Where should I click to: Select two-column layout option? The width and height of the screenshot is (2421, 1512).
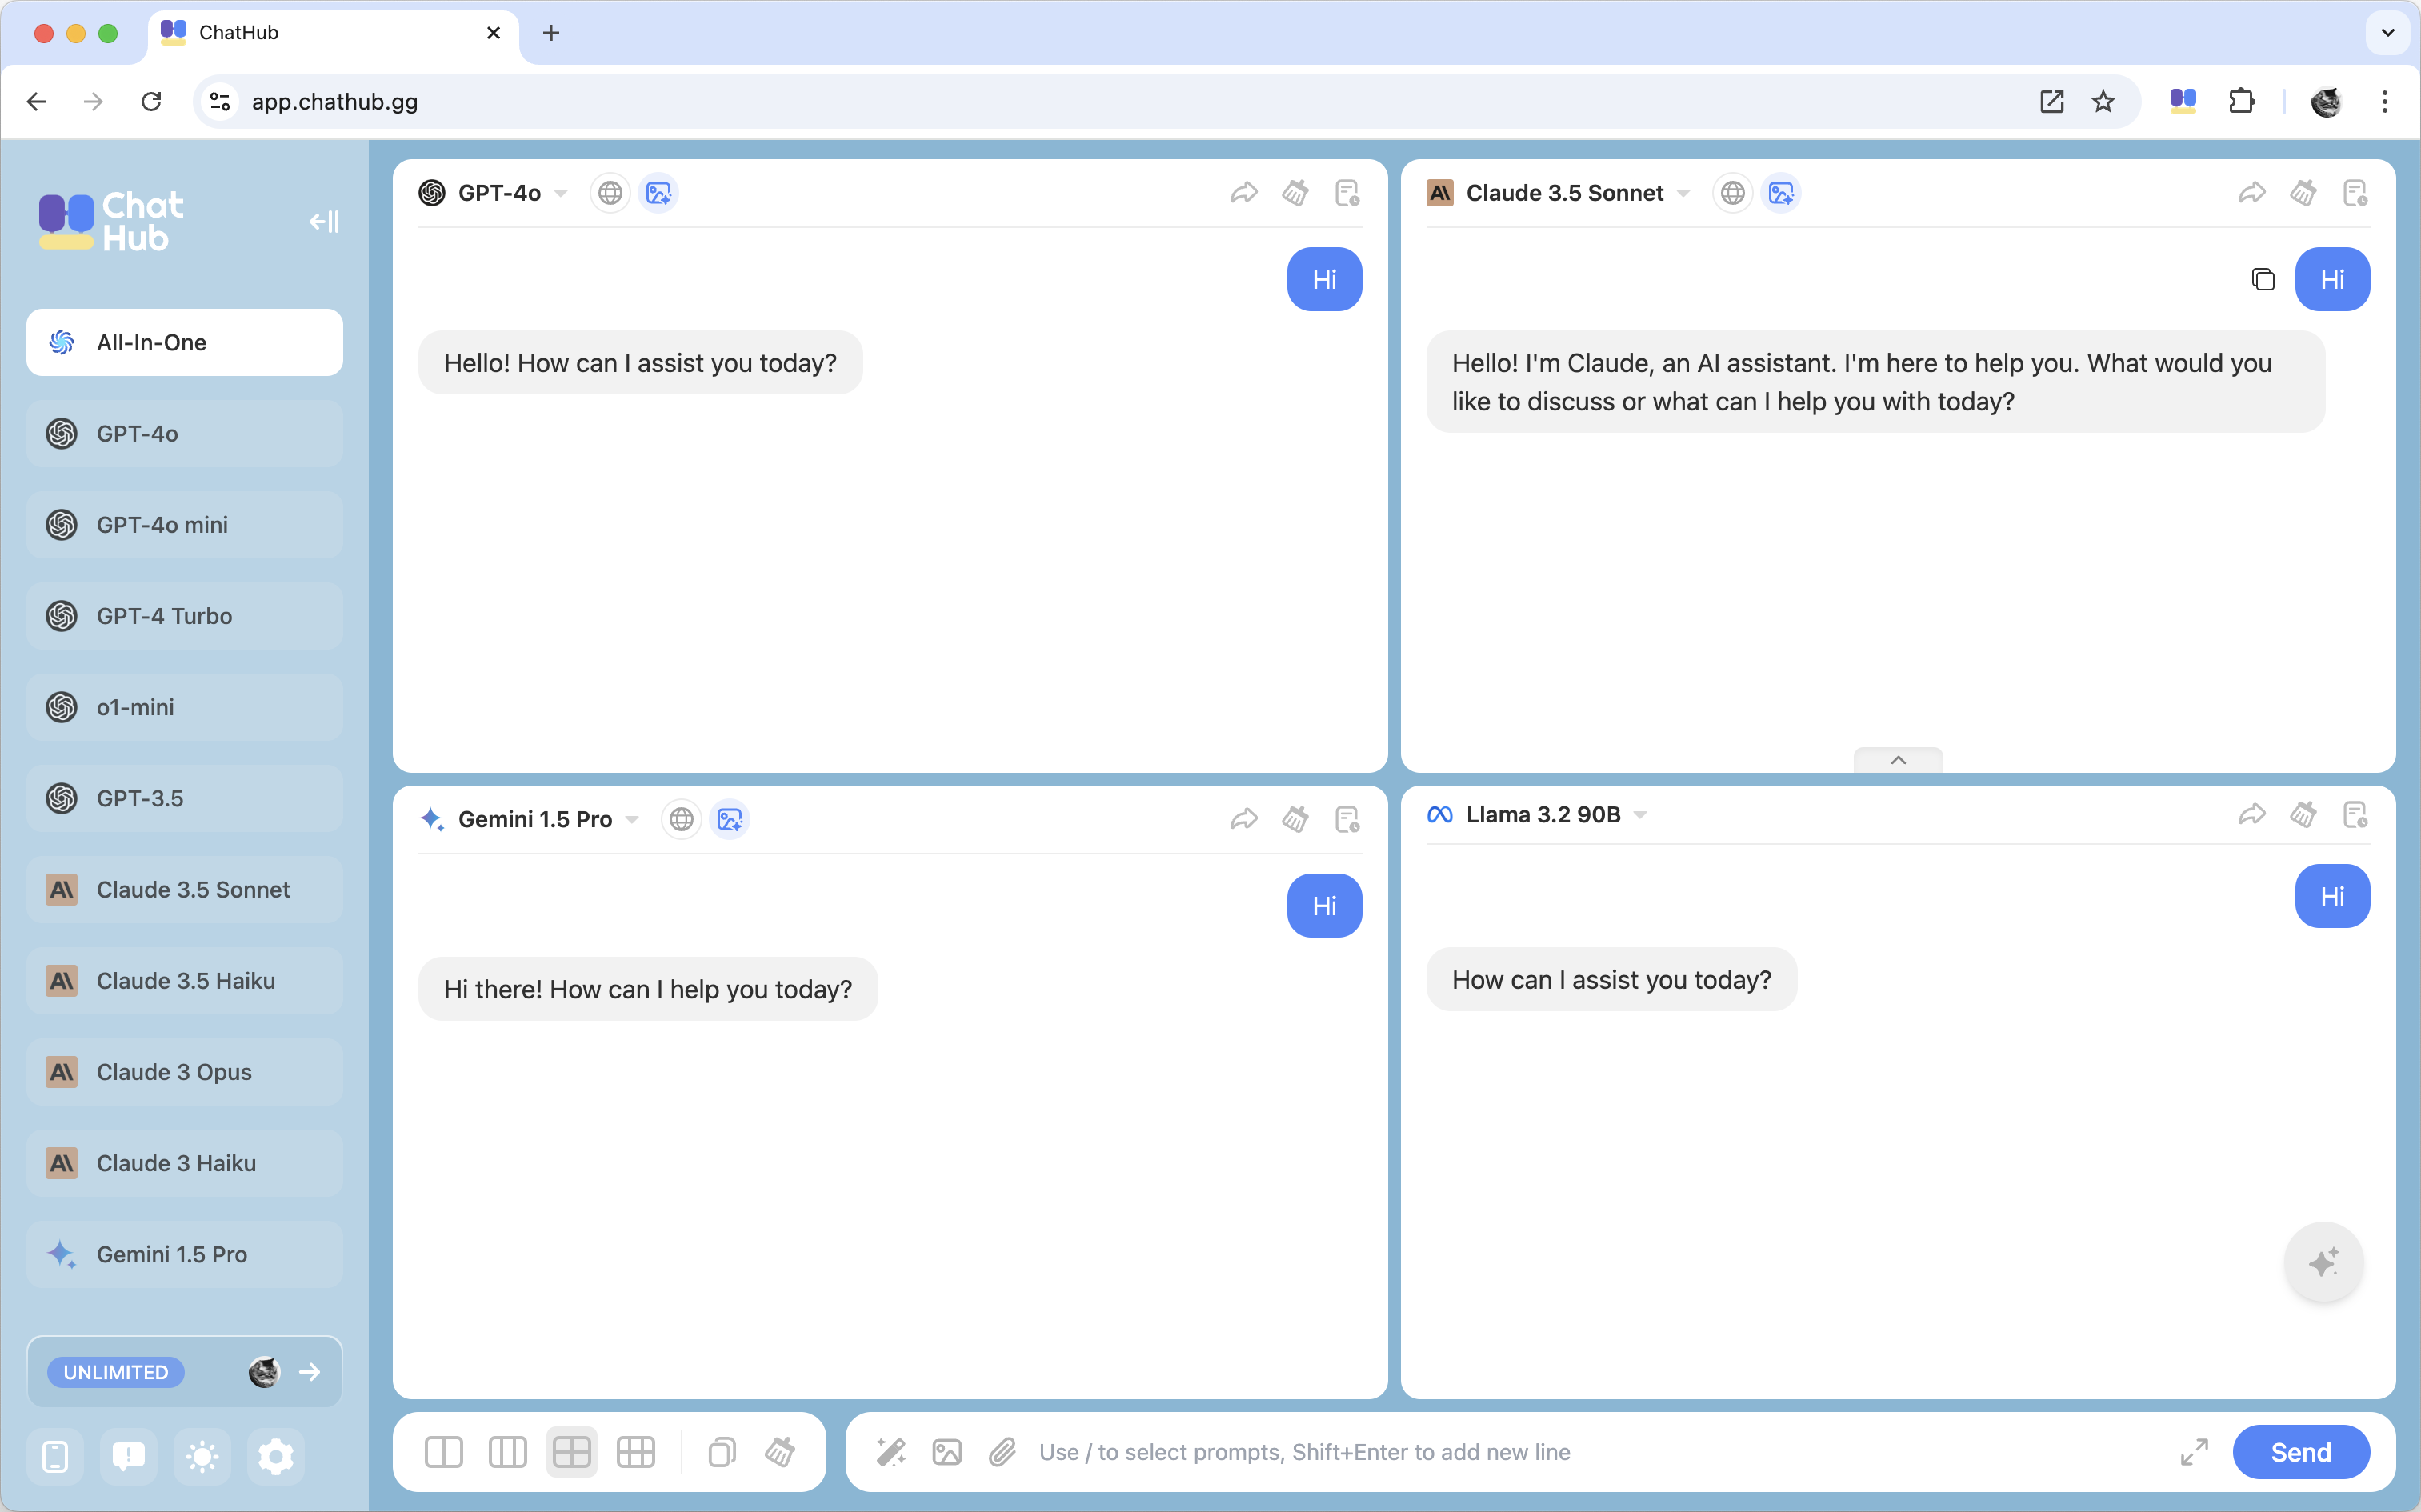click(443, 1451)
